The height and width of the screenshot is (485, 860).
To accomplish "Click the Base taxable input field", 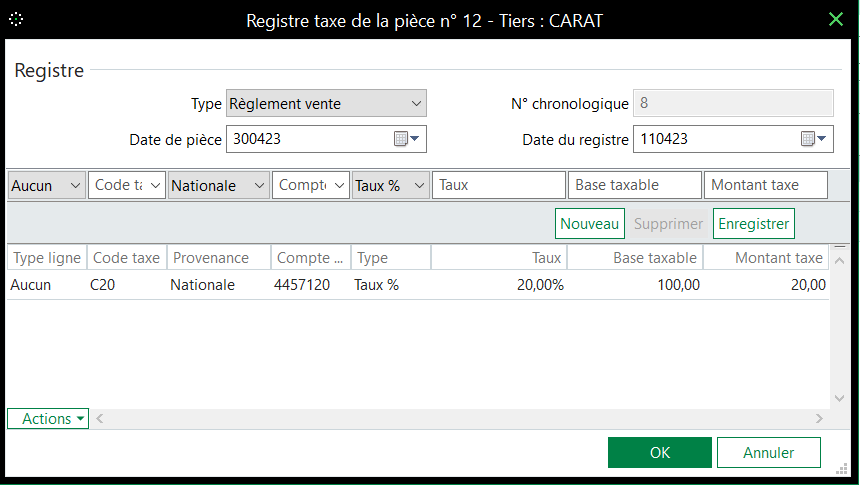I will 634,186.
